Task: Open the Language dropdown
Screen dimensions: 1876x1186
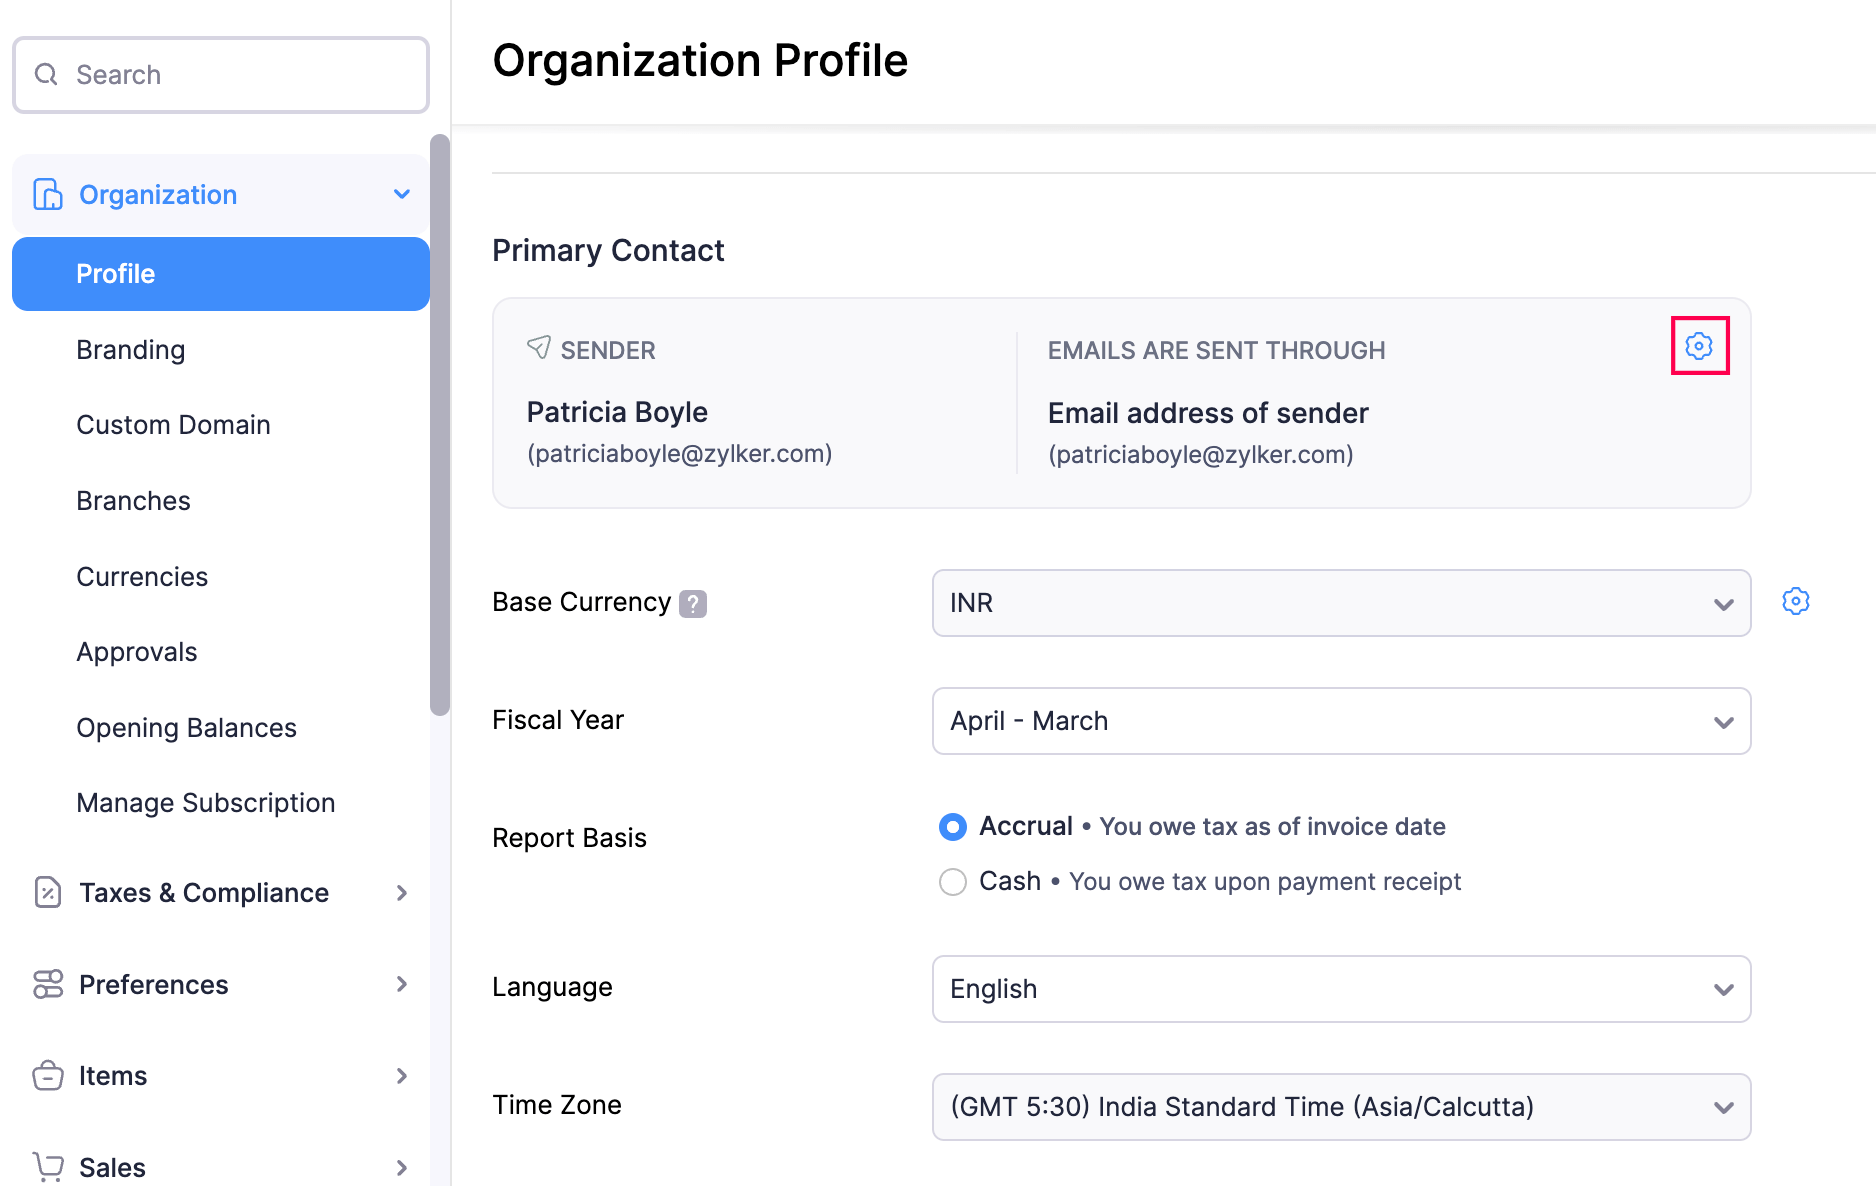Action: click(1341, 989)
